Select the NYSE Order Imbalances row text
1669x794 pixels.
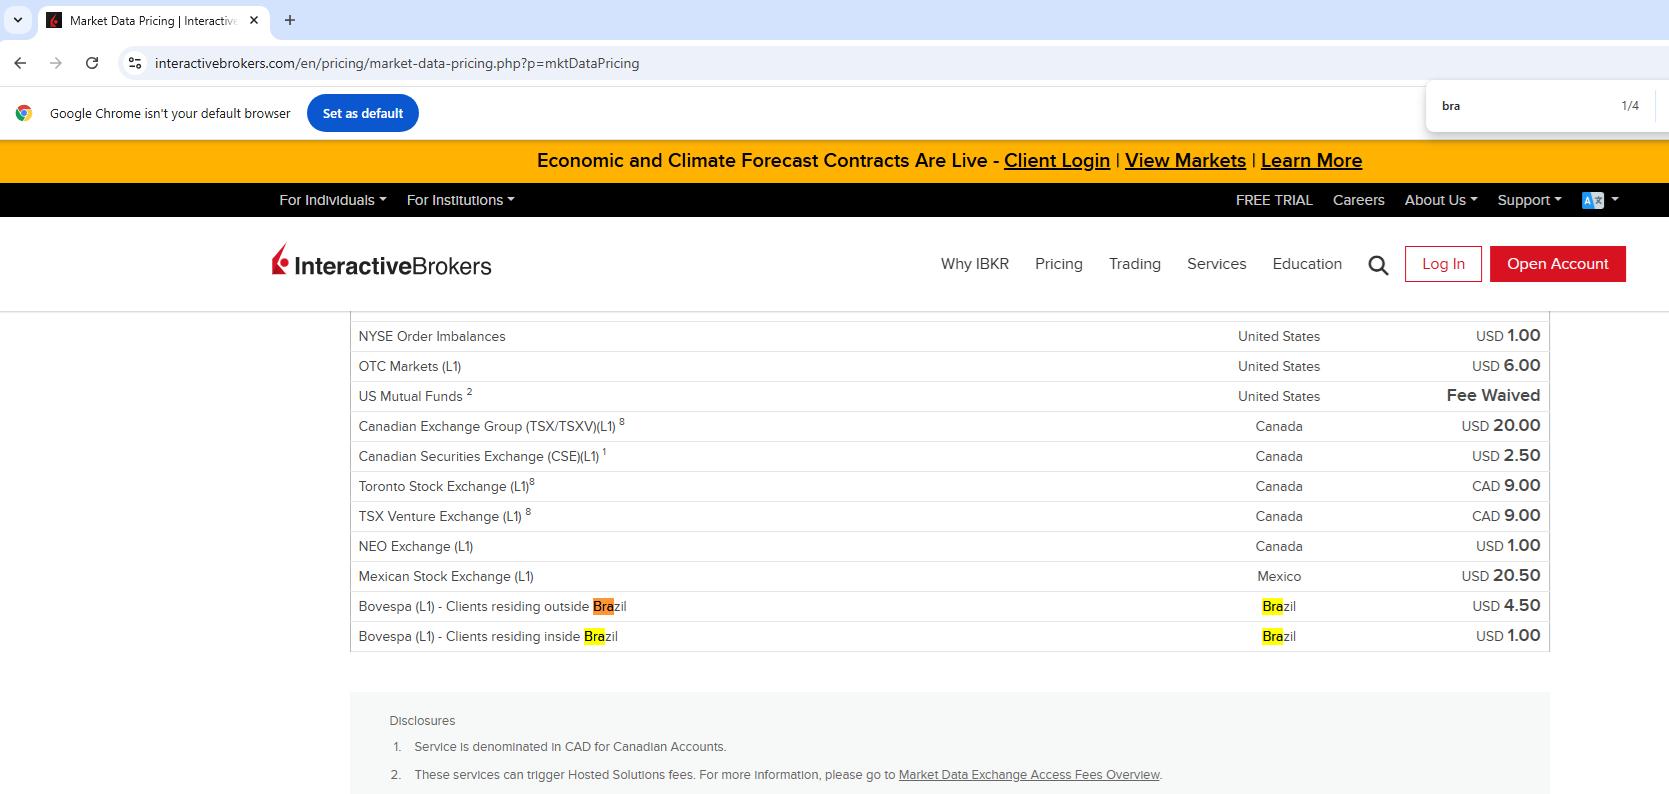click(432, 337)
